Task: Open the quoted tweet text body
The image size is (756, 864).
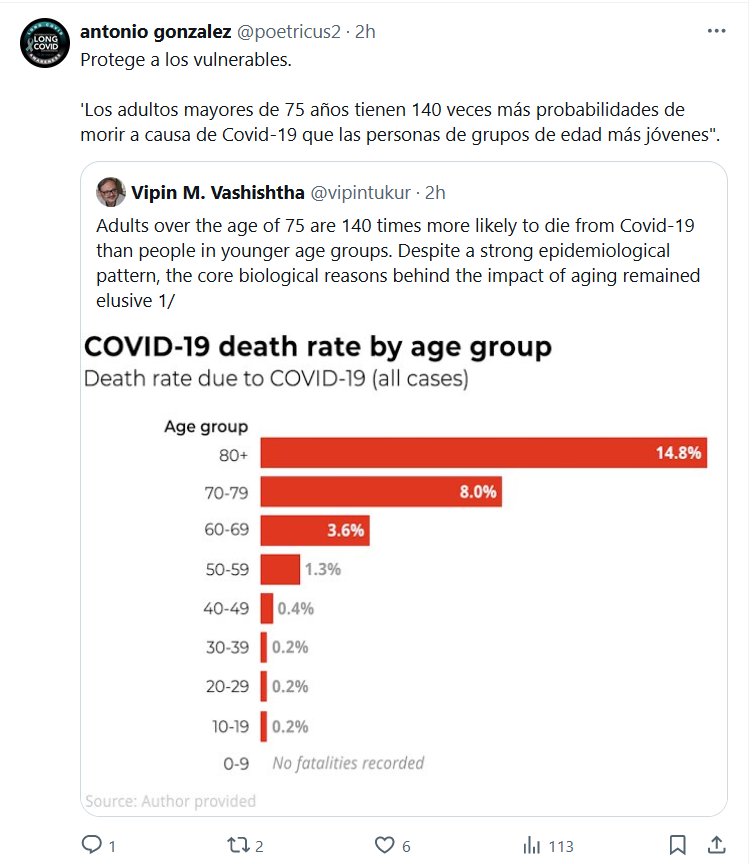Action: tap(398, 262)
